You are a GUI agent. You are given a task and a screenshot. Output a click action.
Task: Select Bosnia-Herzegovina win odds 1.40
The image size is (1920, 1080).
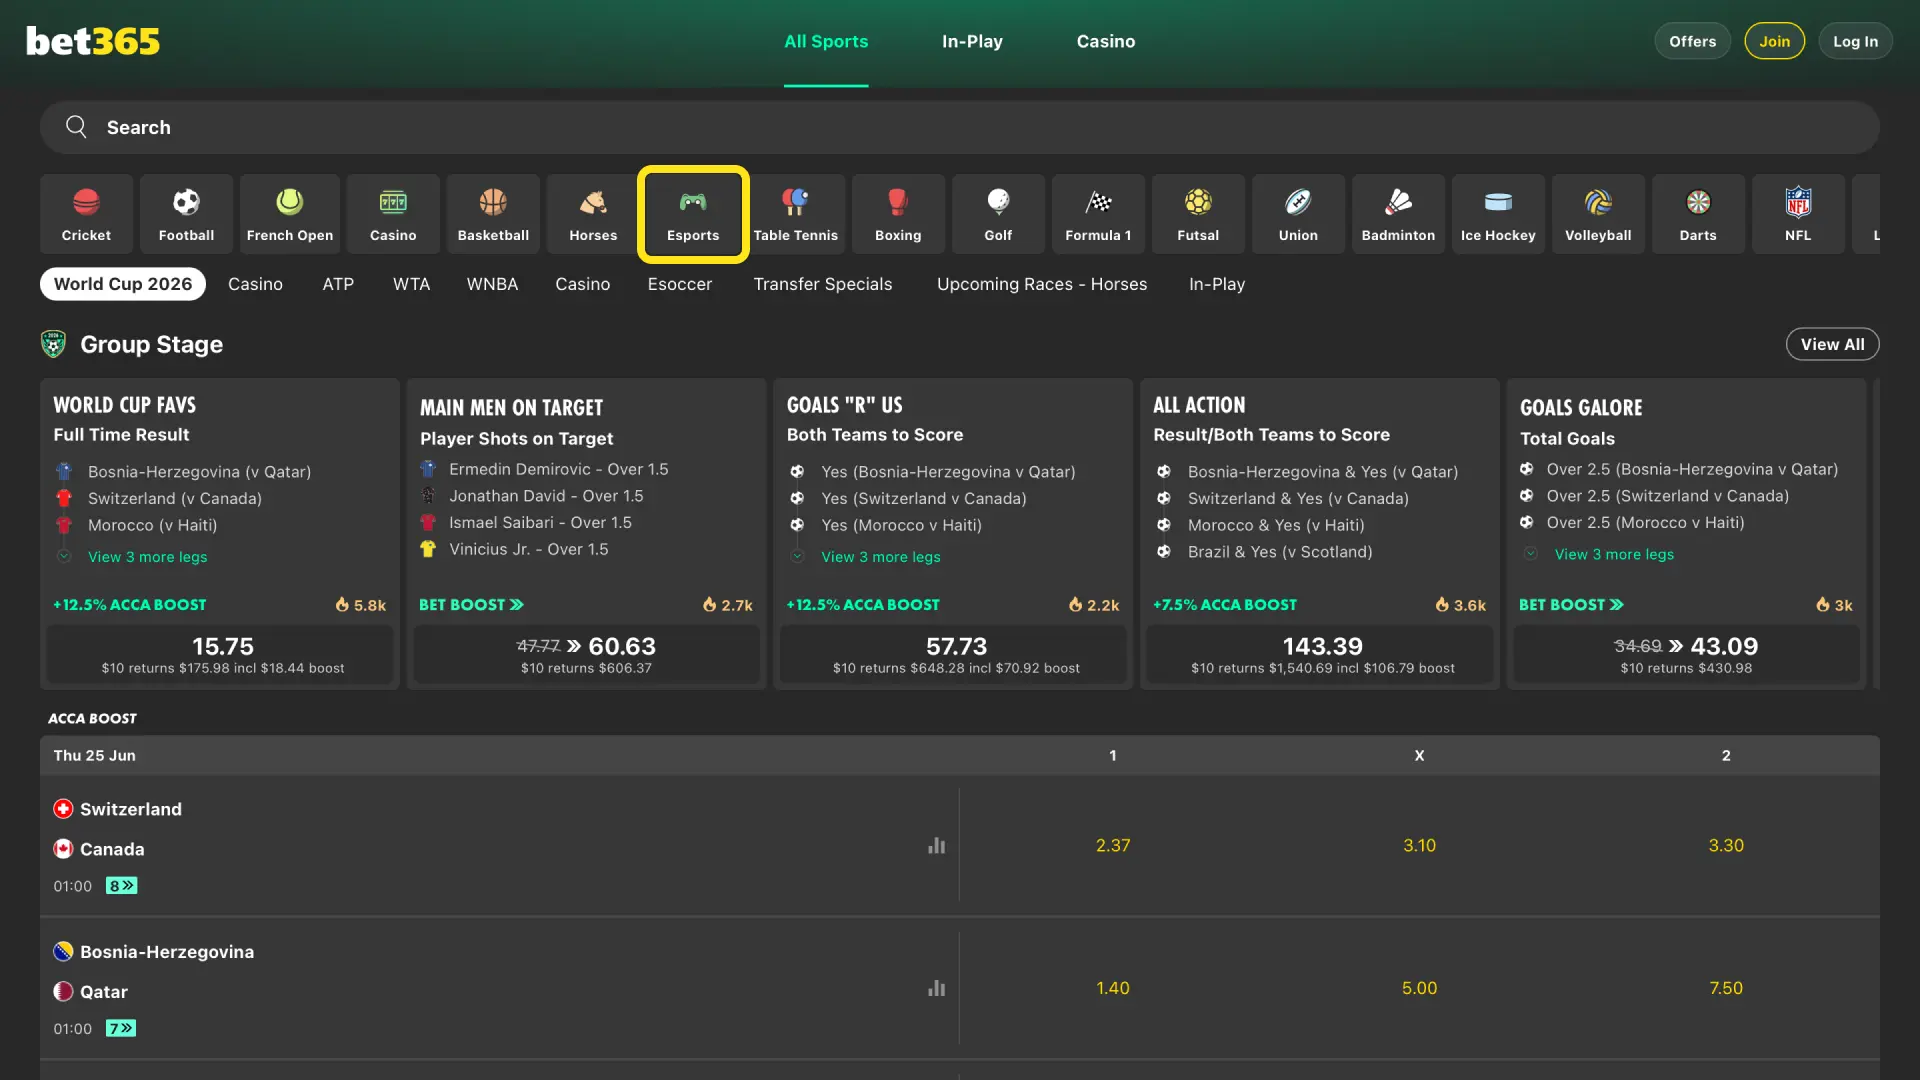(x=1113, y=989)
